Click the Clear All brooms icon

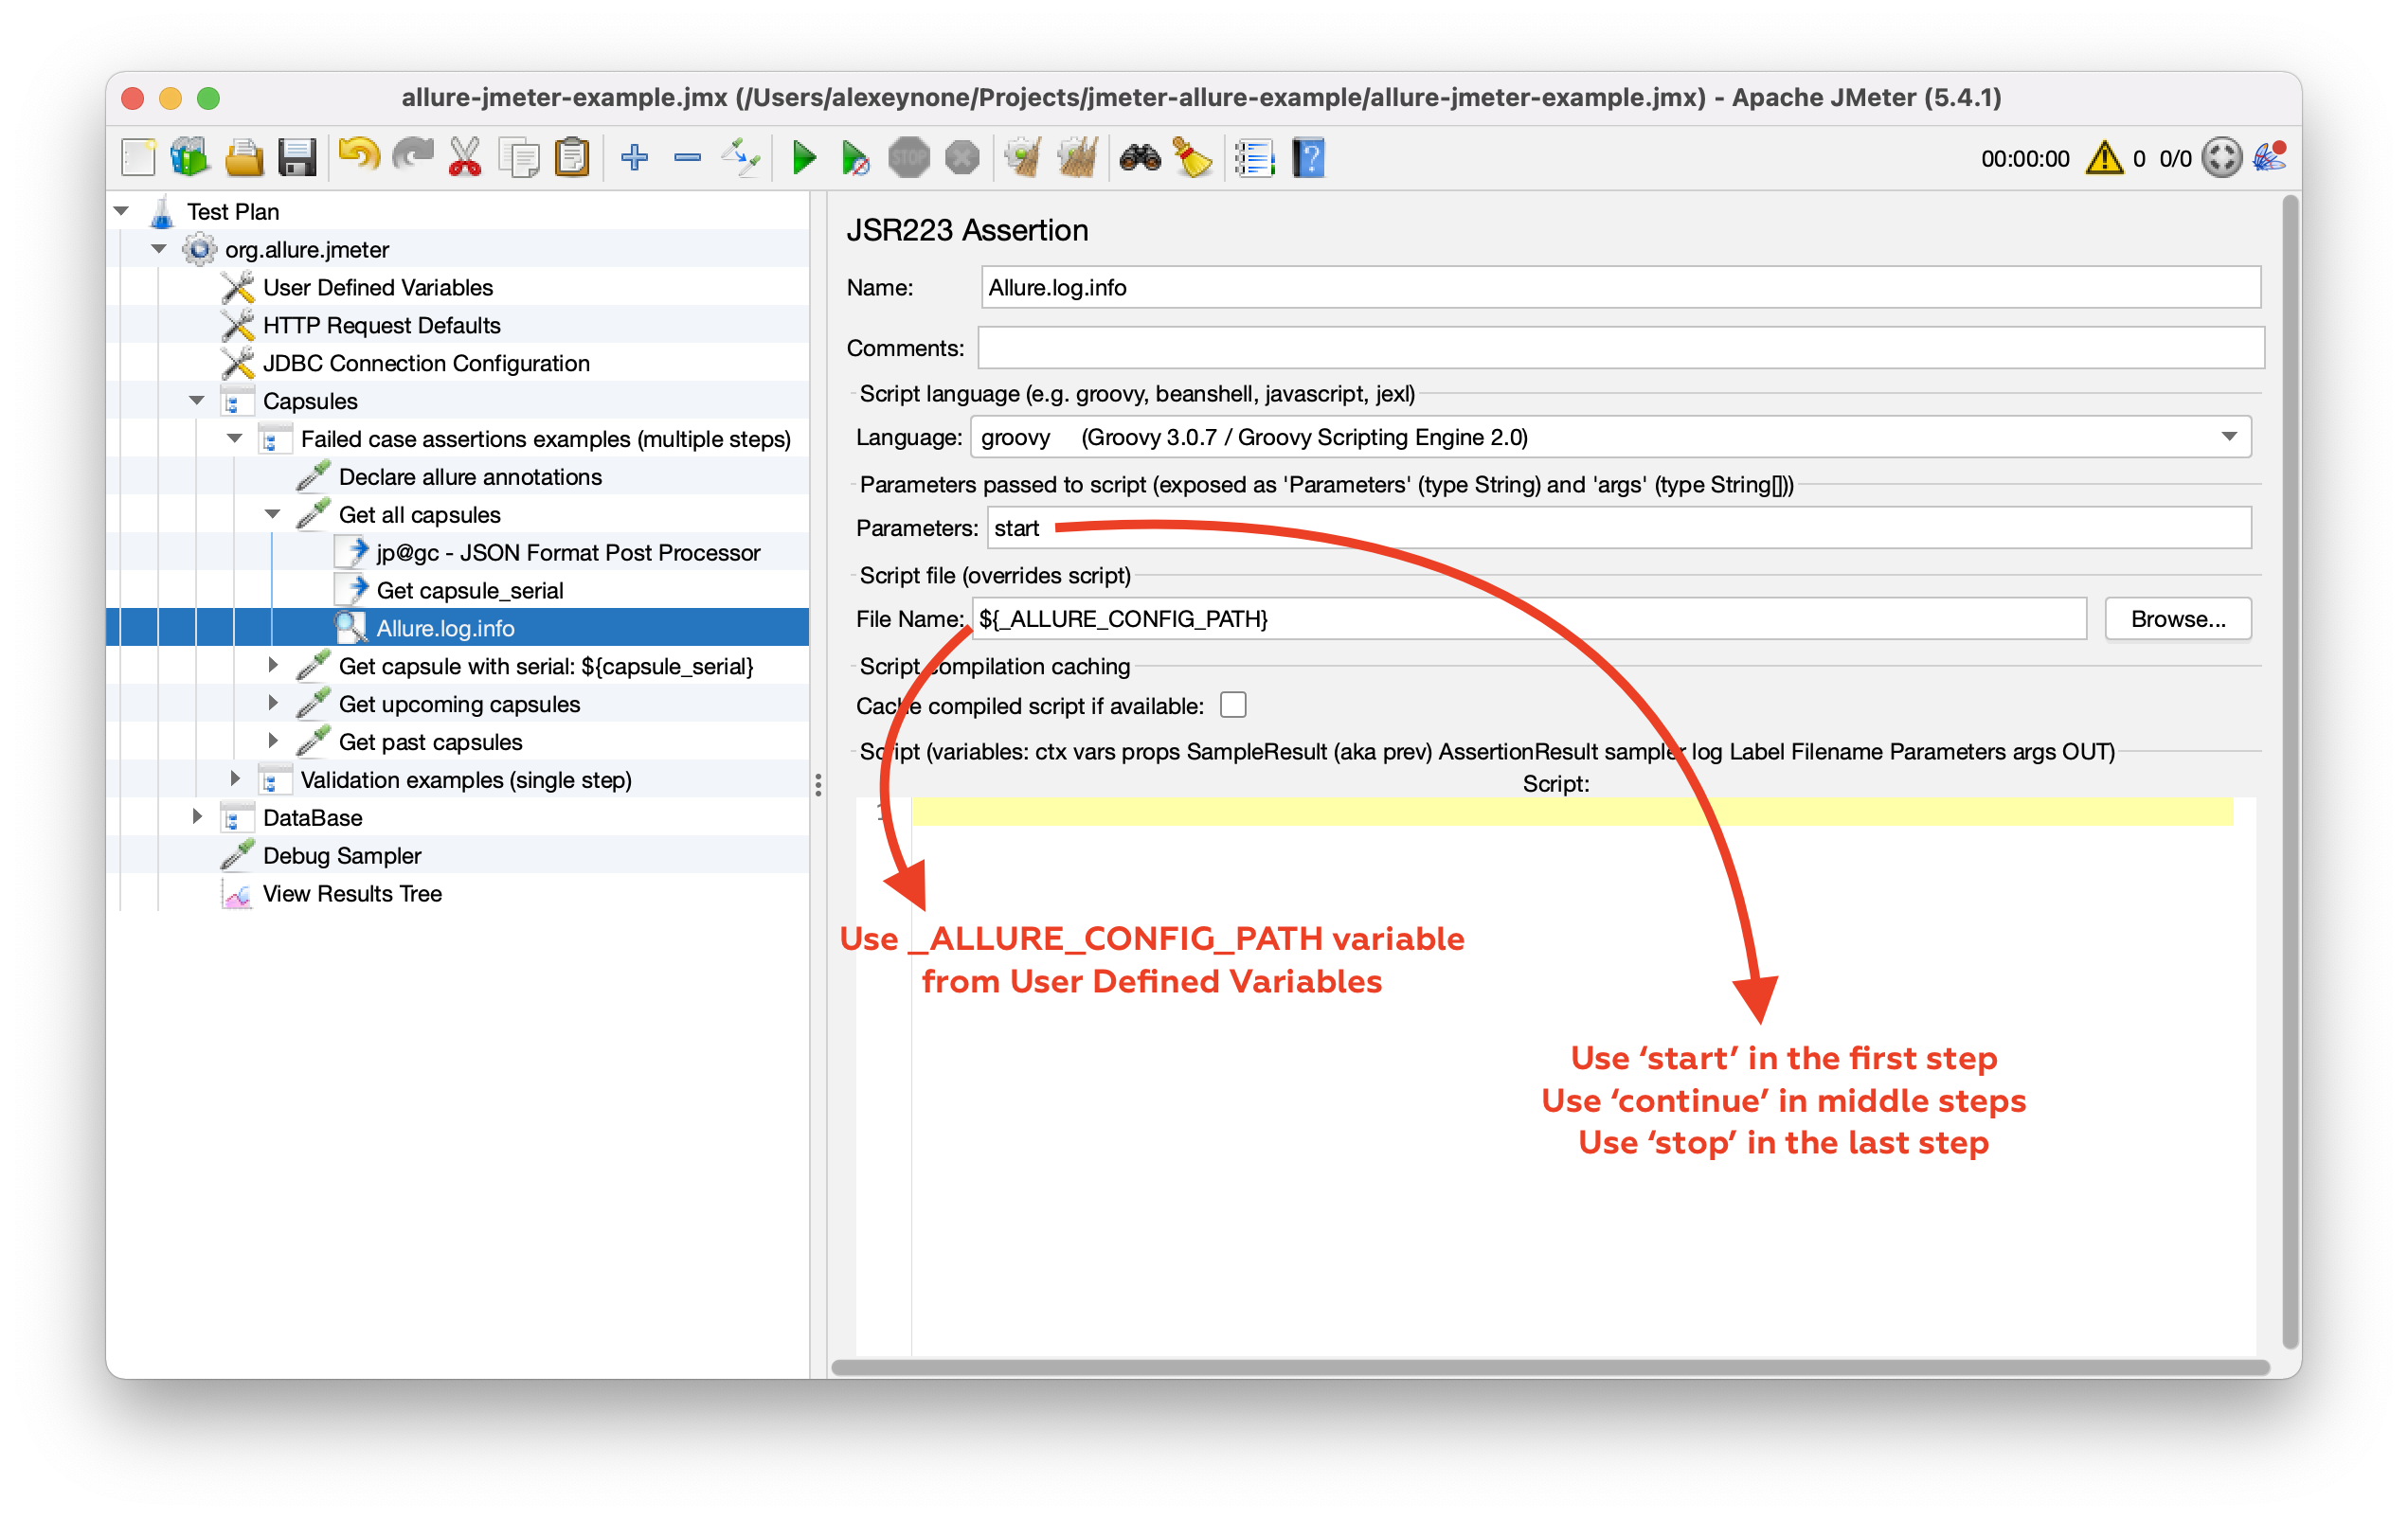point(1077,158)
